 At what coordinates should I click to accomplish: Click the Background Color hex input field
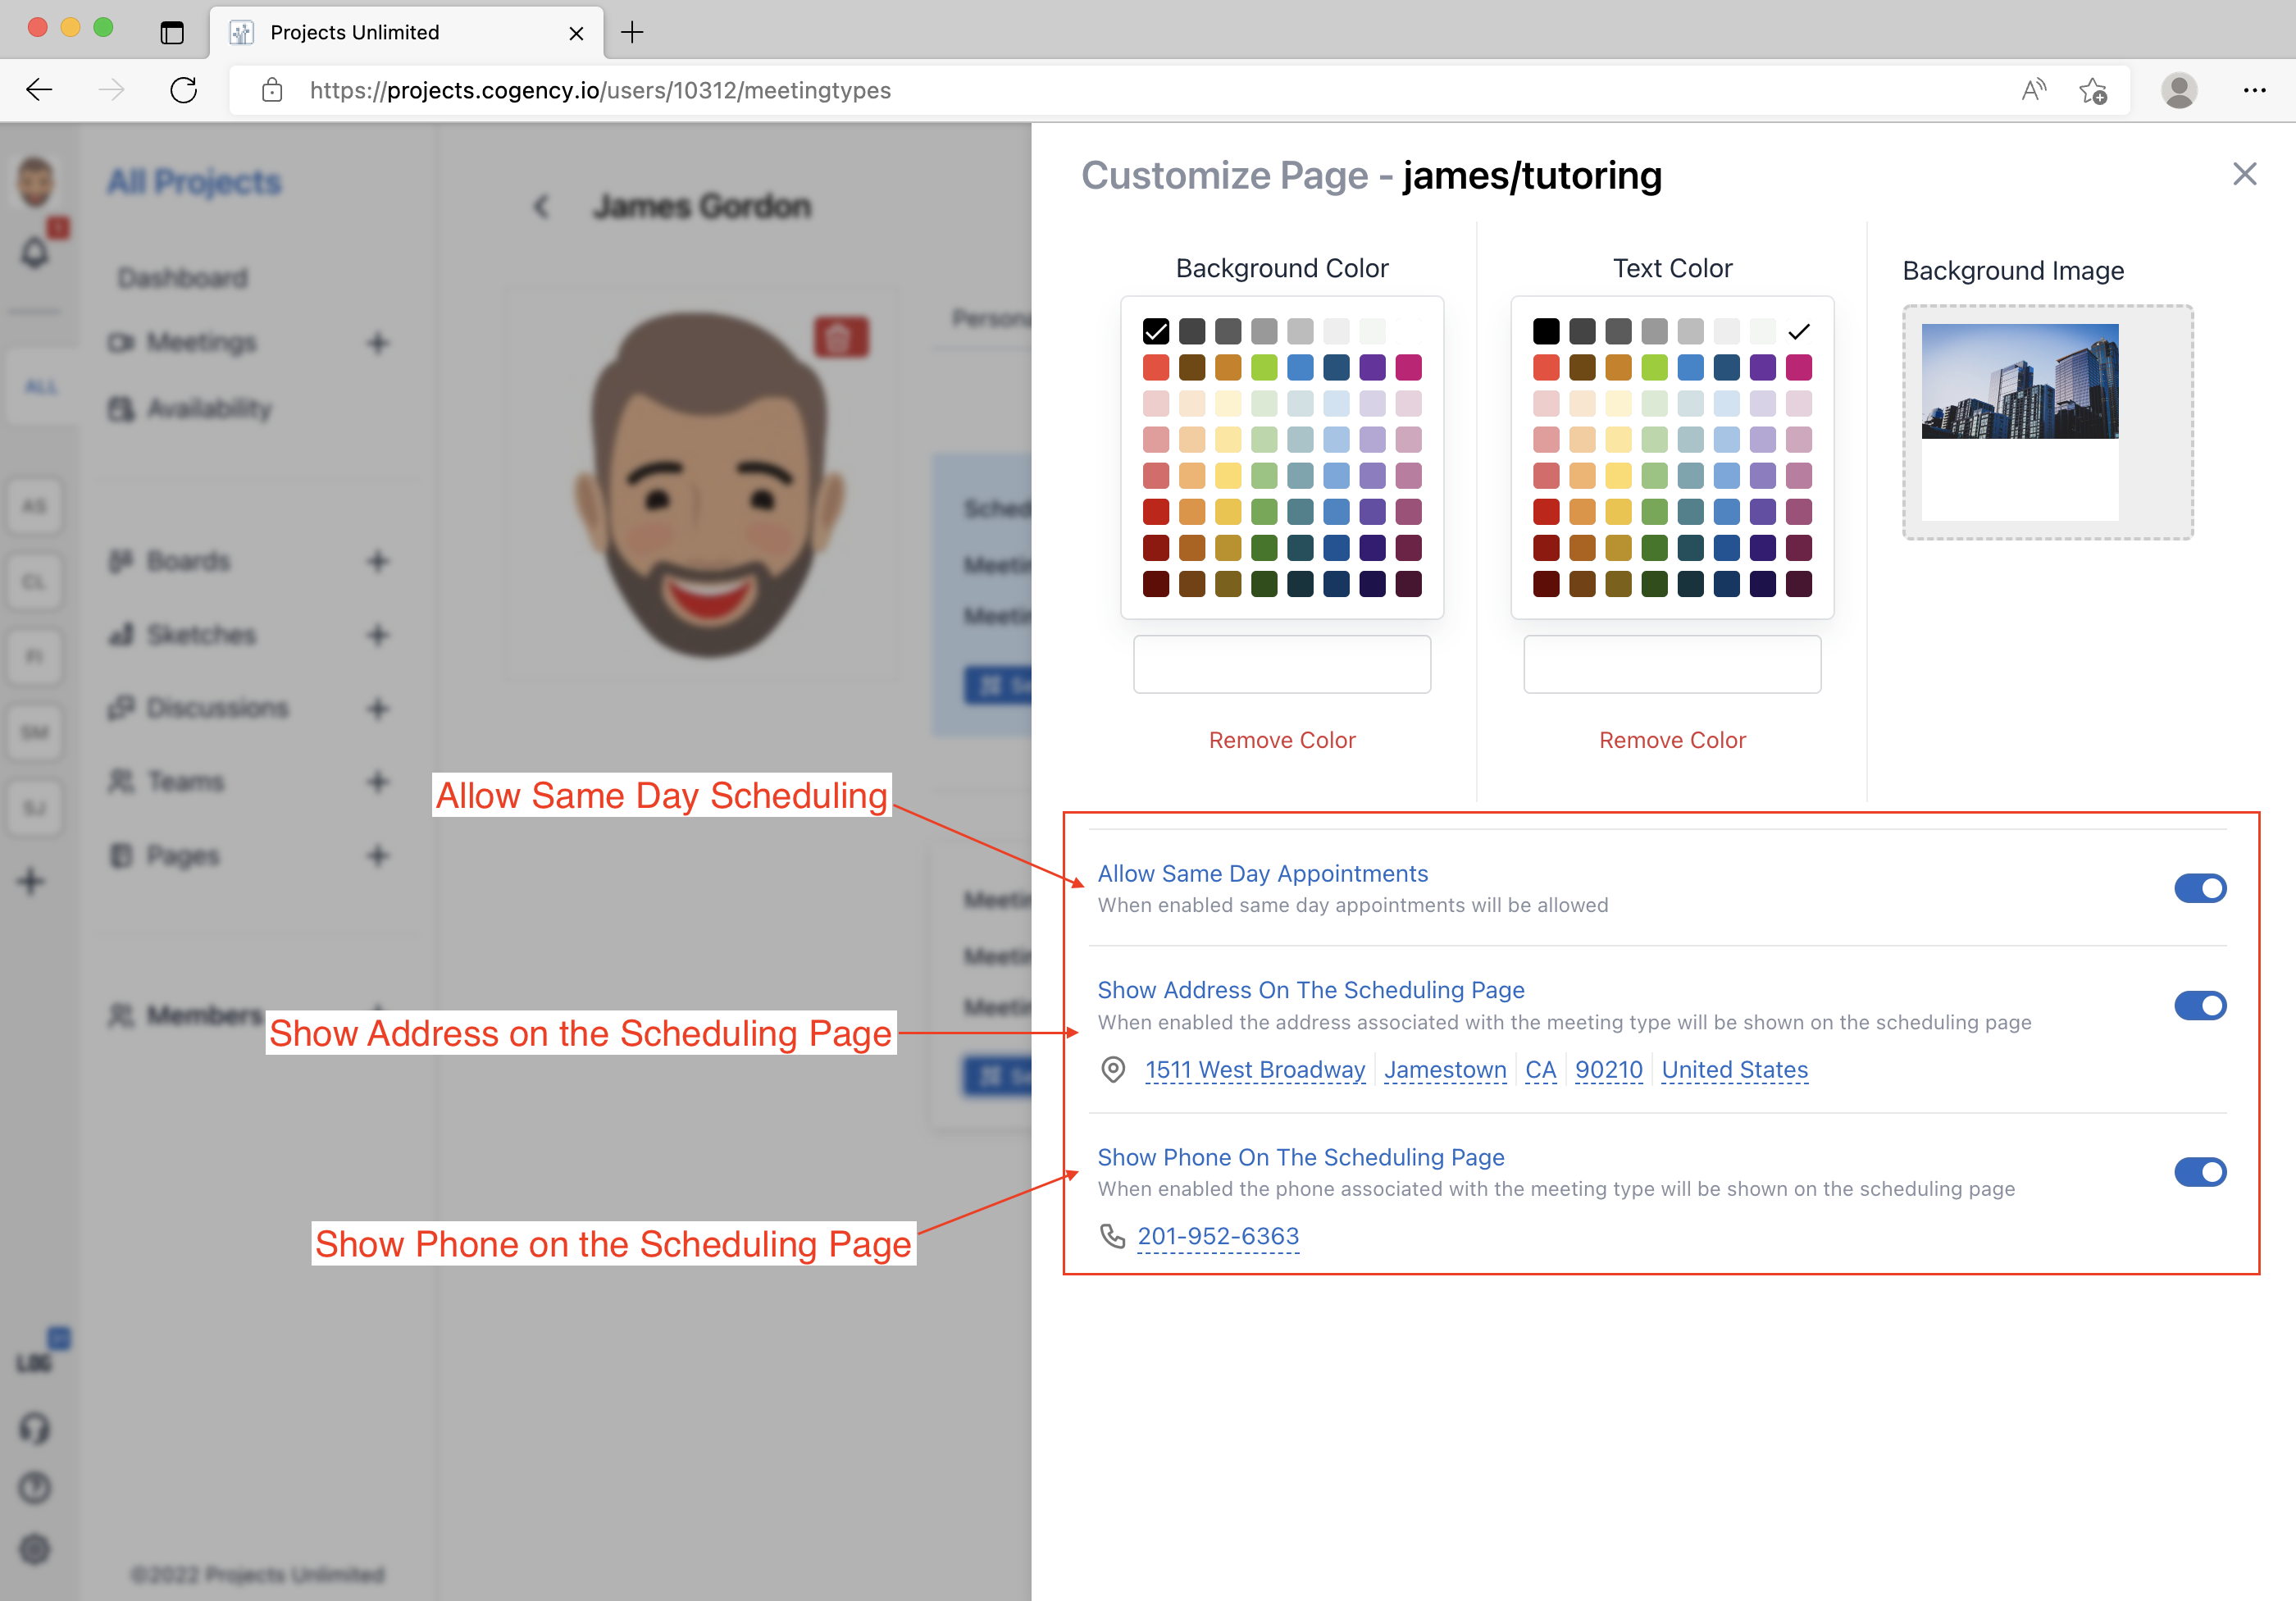(1282, 664)
